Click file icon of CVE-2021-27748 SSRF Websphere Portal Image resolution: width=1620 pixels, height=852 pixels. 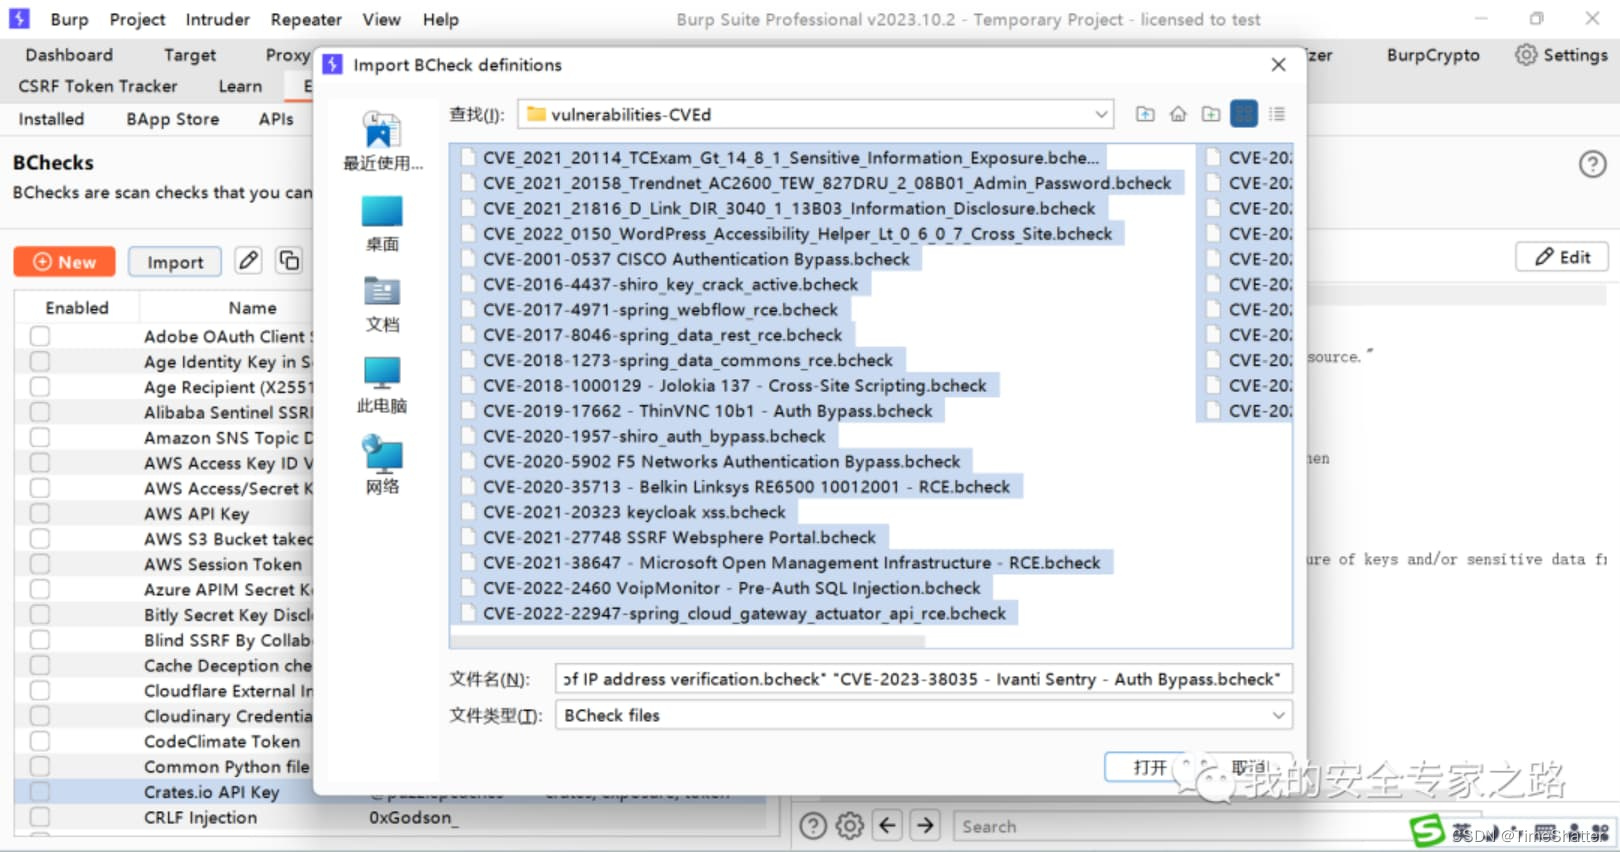467,538
